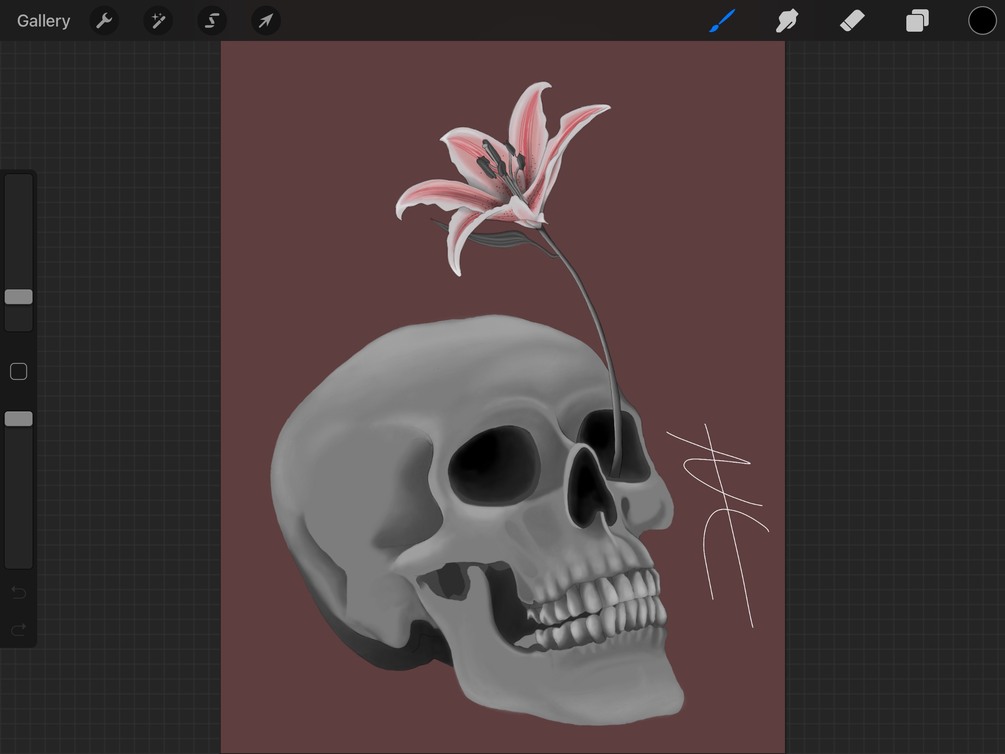Return to the Gallery
1005x754 pixels.
42,20
